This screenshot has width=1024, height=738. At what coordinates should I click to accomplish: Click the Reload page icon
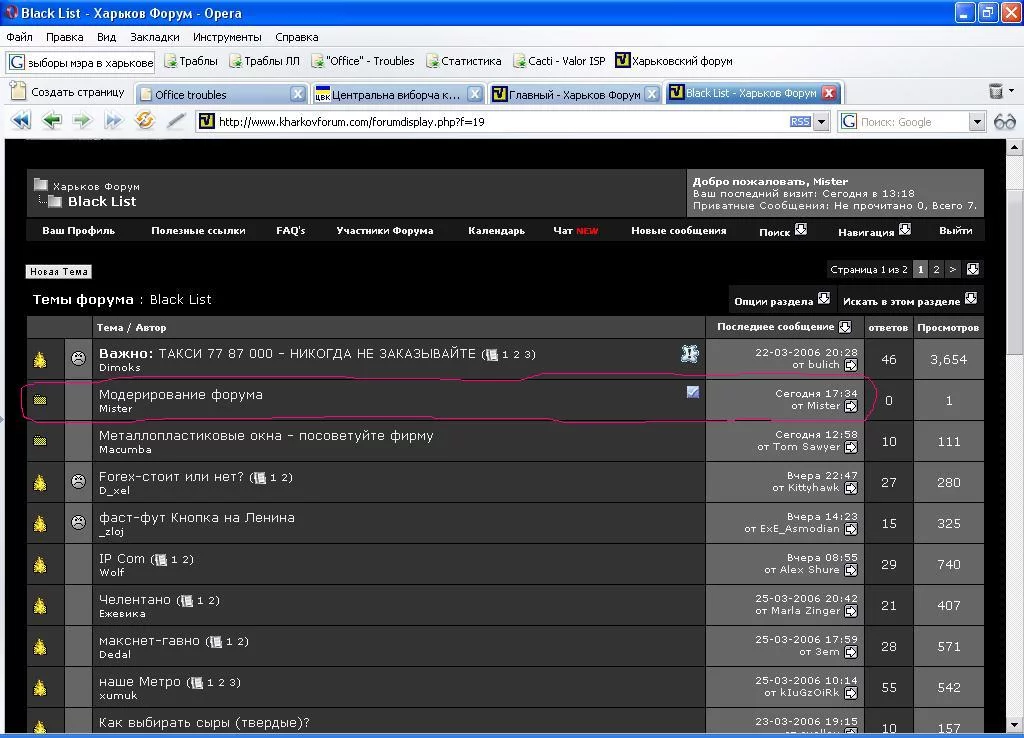(x=144, y=121)
